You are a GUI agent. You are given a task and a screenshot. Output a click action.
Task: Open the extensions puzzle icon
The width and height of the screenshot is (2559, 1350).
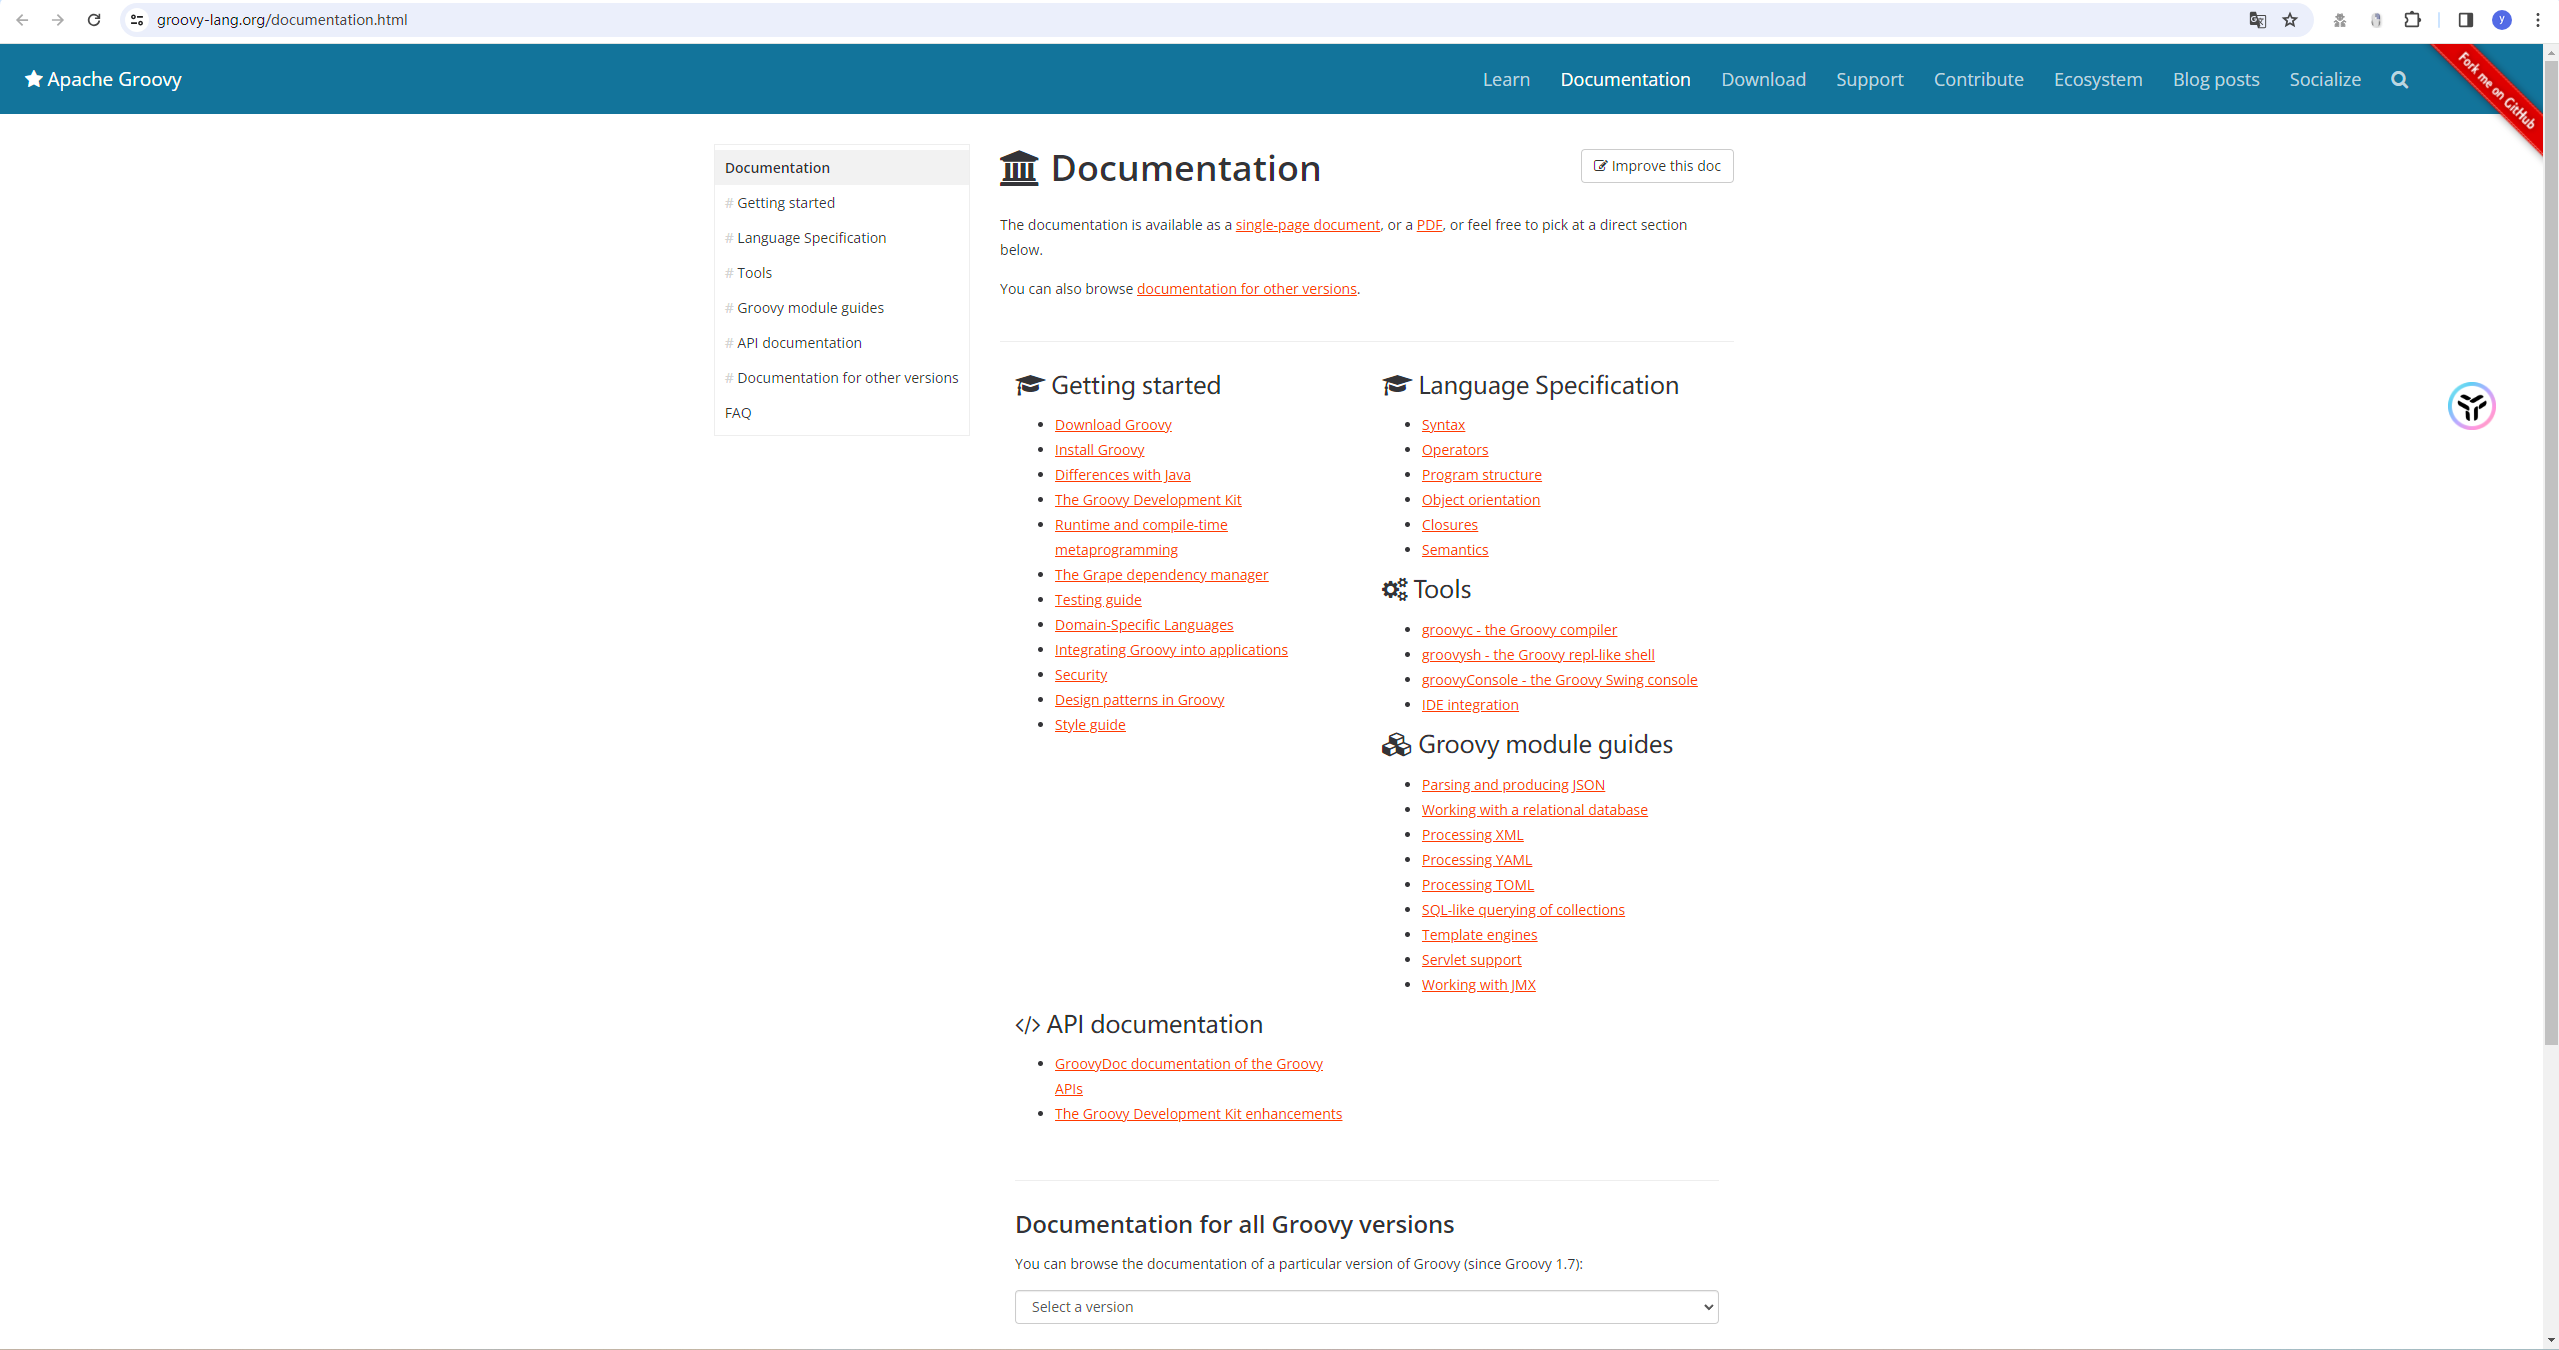pos(2413,20)
